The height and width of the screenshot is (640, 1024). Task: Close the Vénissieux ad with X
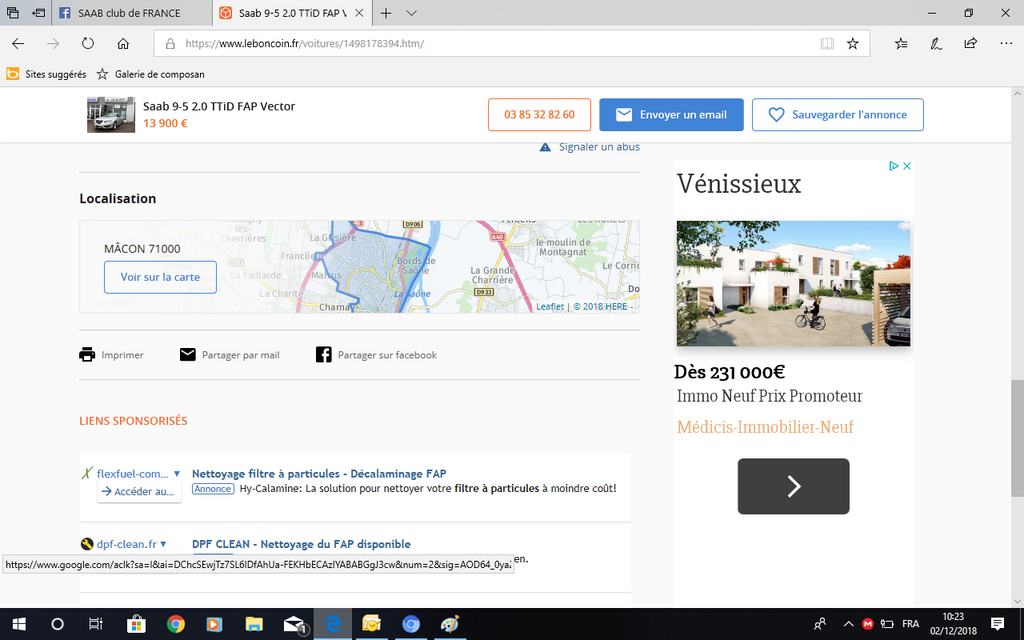[x=906, y=166]
